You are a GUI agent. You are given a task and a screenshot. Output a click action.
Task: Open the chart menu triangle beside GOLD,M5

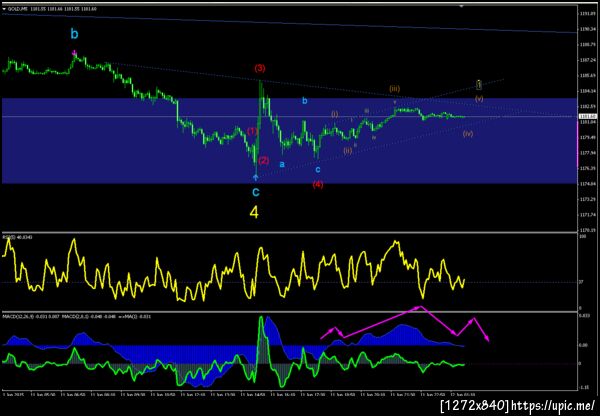click(4, 8)
